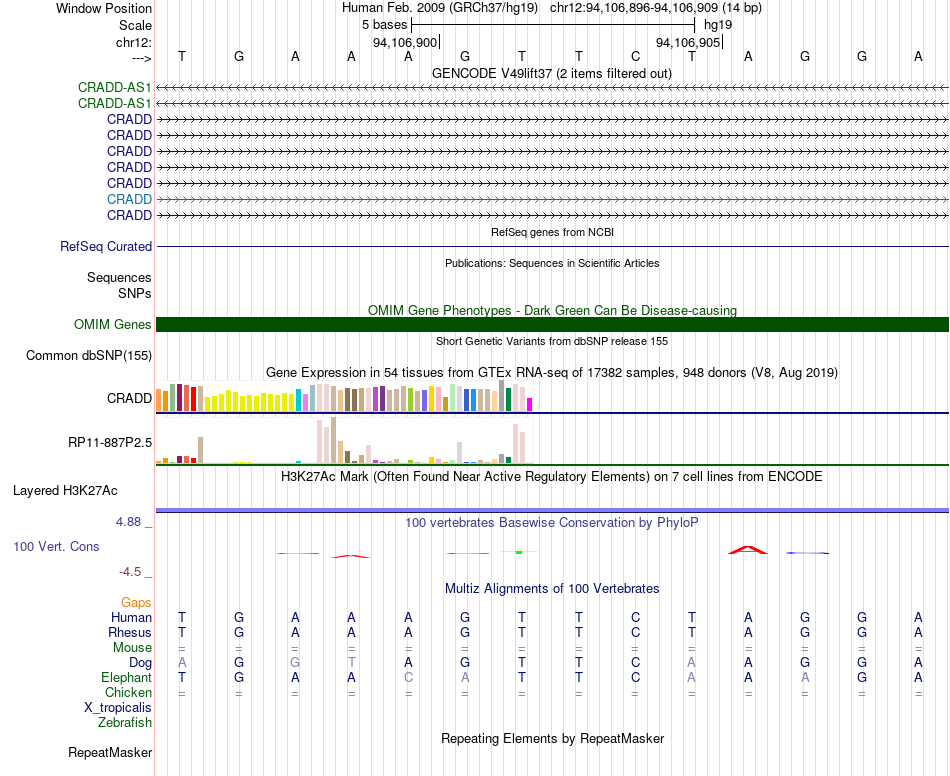Open the RefSeq Curated track label

pyautogui.click(x=106, y=247)
